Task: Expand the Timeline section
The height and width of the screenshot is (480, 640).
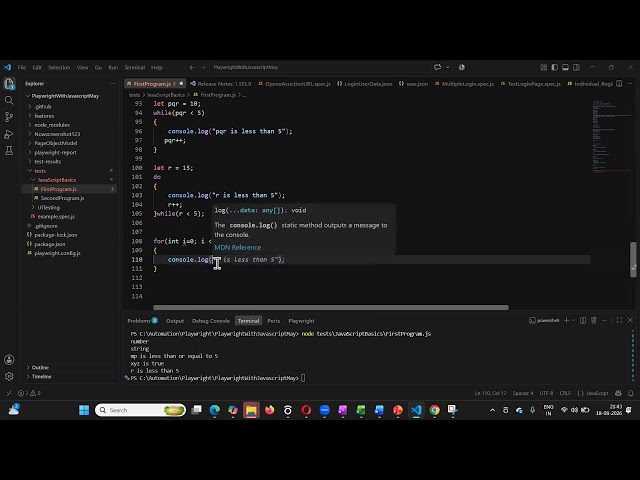Action: point(41,376)
